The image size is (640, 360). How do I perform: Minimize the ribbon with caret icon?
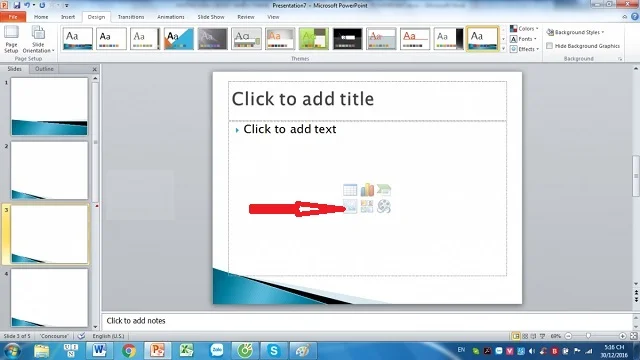(x=624, y=17)
